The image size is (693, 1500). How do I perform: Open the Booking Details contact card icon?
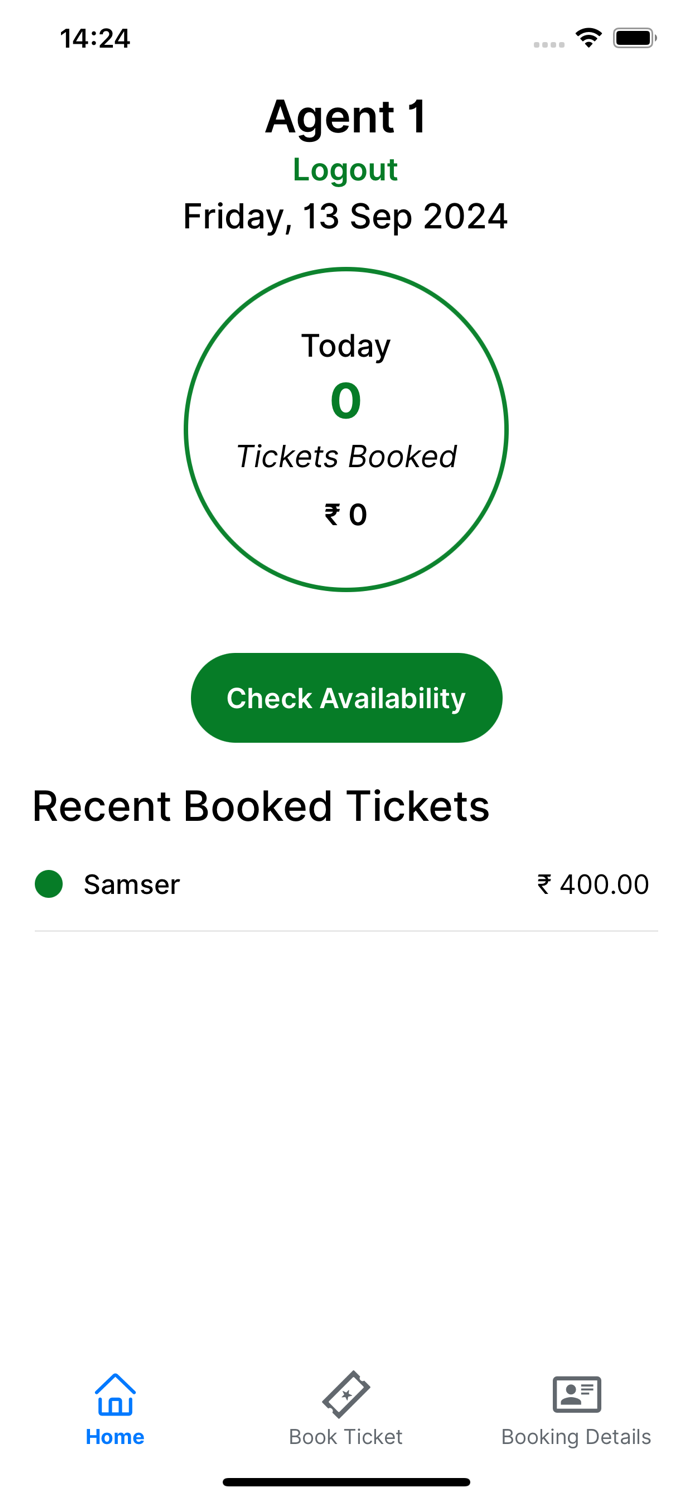(x=576, y=1391)
